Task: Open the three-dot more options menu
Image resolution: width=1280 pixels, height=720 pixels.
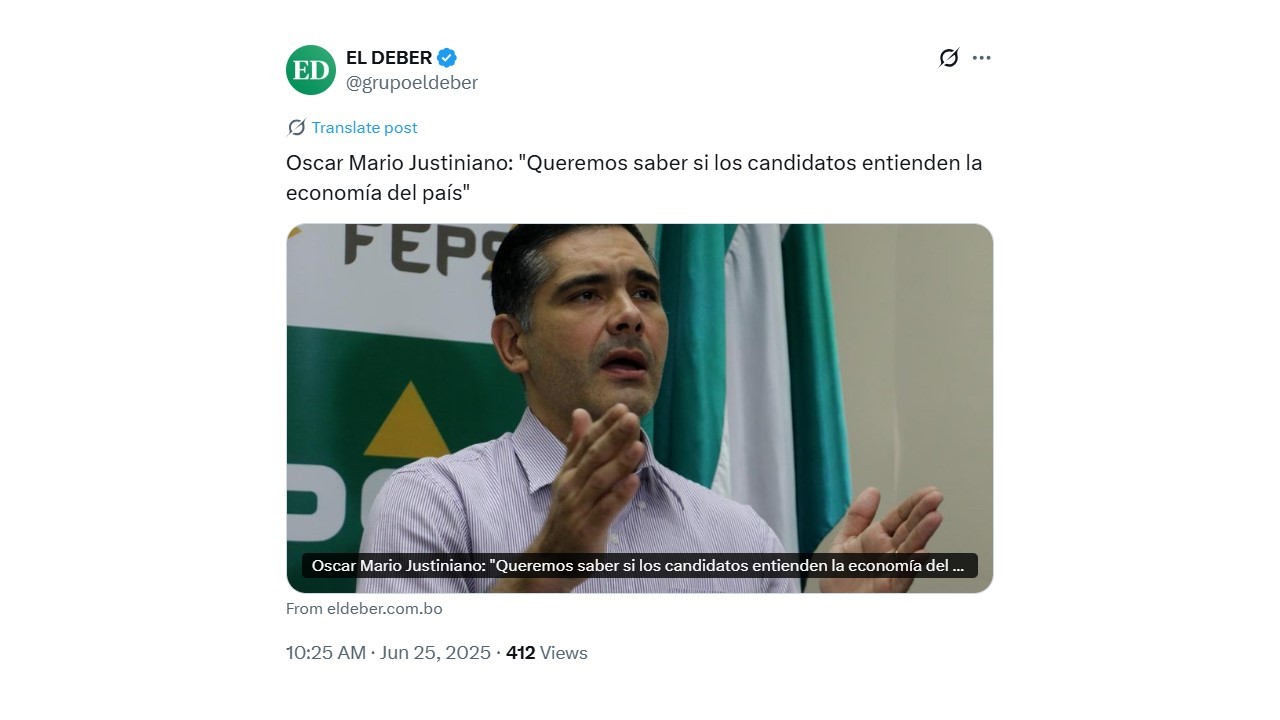Action: point(982,58)
